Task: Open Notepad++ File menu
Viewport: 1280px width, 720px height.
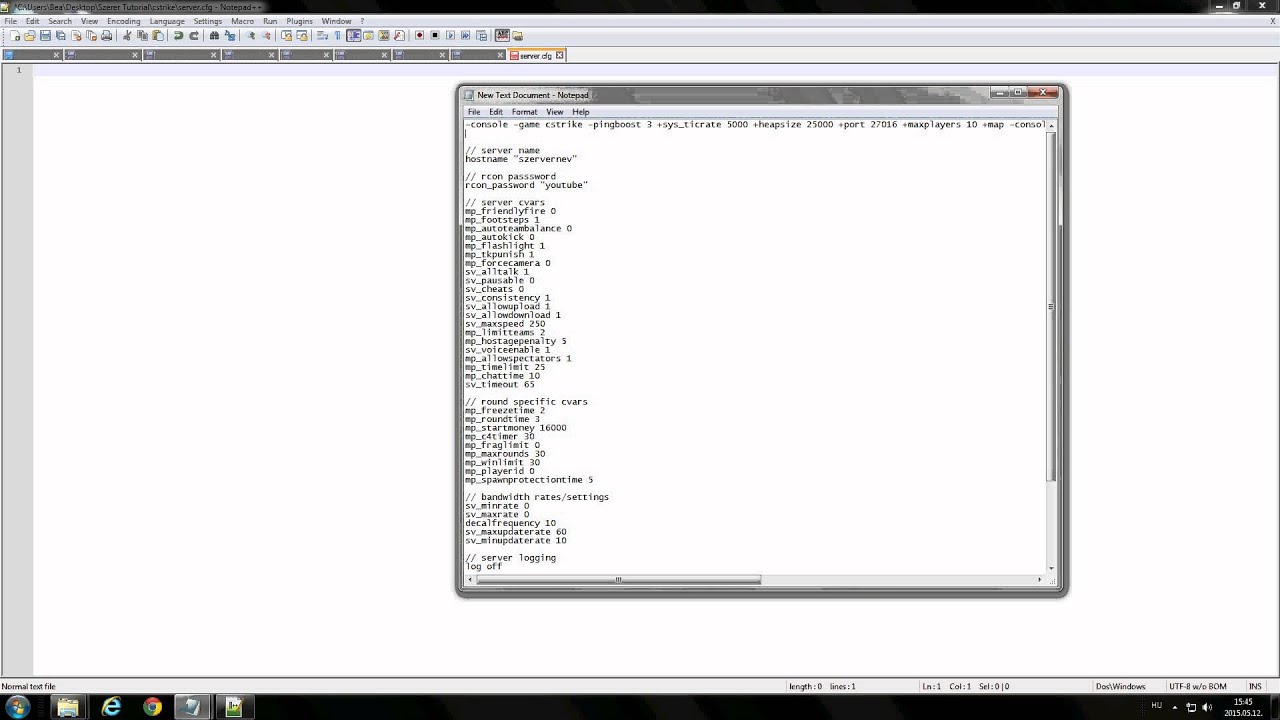Action: coord(10,21)
